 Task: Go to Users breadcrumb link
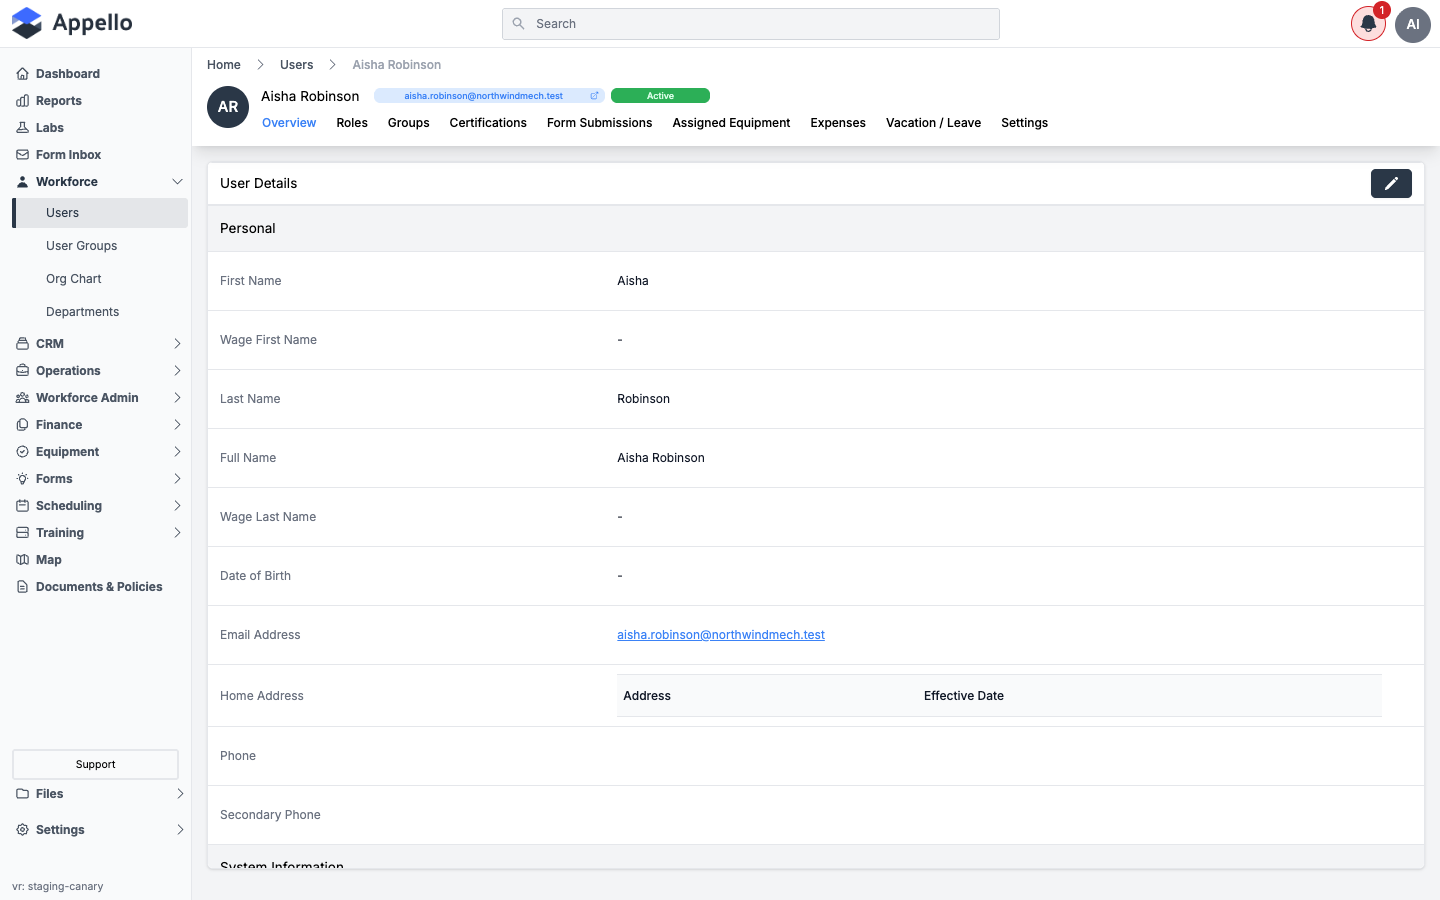click(296, 65)
